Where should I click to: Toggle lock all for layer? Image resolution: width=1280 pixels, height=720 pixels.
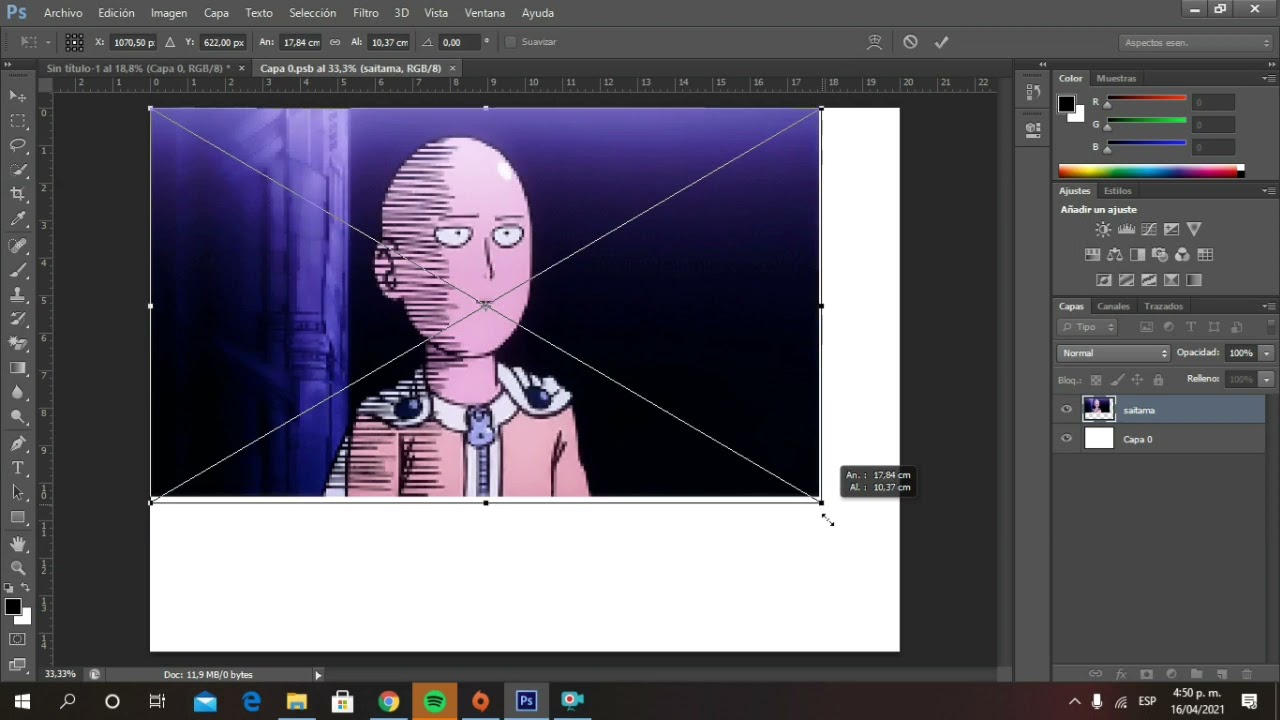(1158, 380)
